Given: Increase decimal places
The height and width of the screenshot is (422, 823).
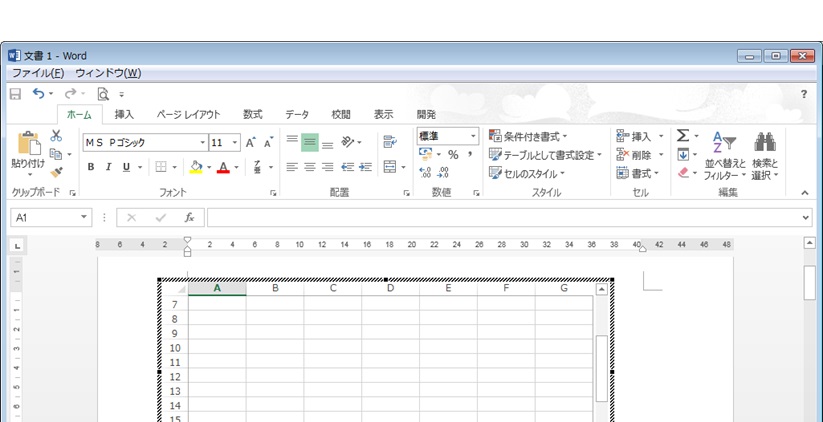Looking at the screenshot, I should click(425, 172).
